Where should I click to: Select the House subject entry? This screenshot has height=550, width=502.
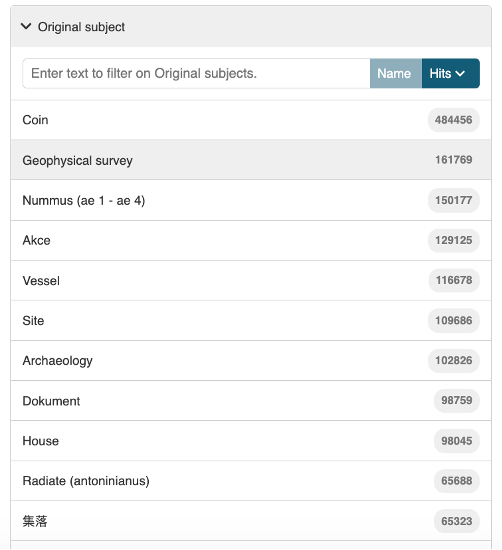click(251, 441)
